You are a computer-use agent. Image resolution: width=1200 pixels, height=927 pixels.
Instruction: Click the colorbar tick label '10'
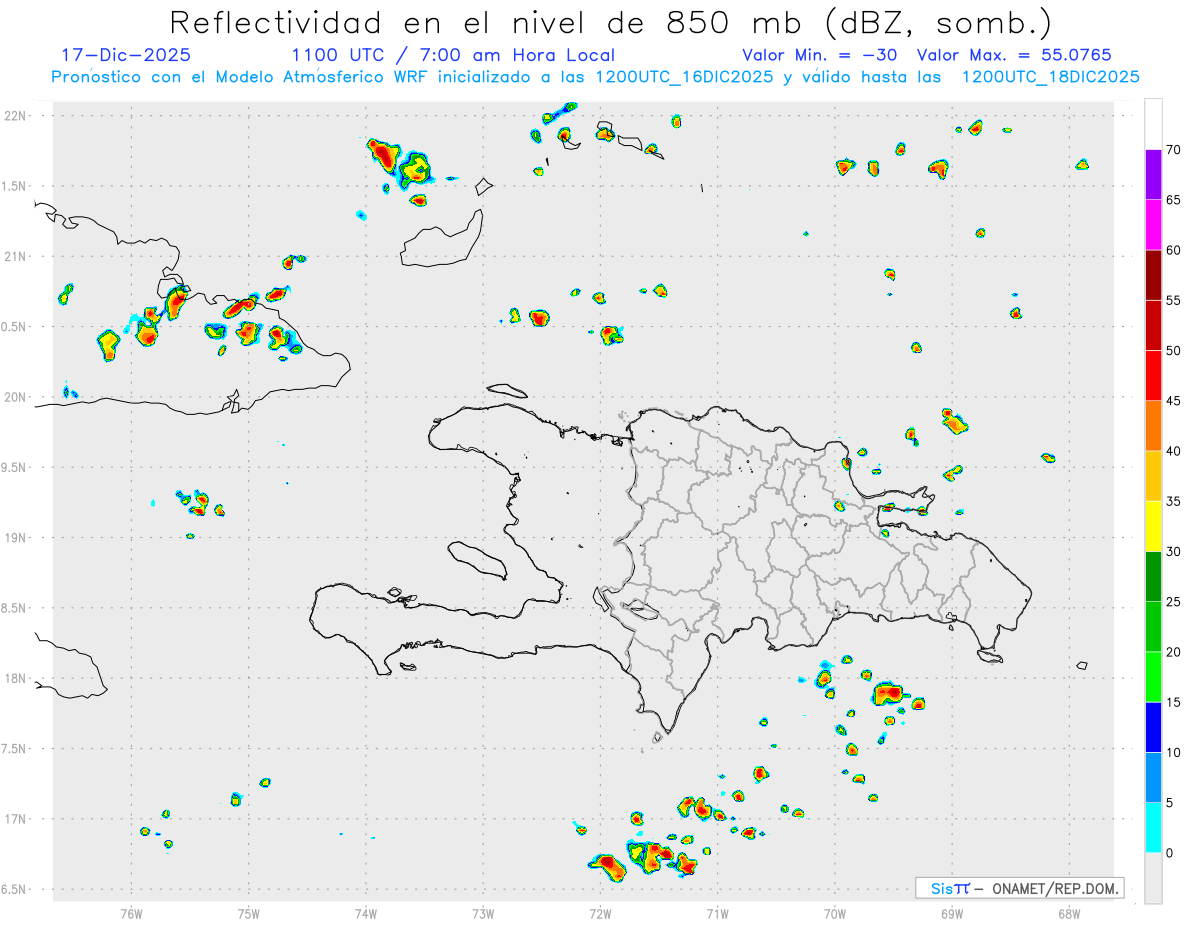click(x=1174, y=752)
